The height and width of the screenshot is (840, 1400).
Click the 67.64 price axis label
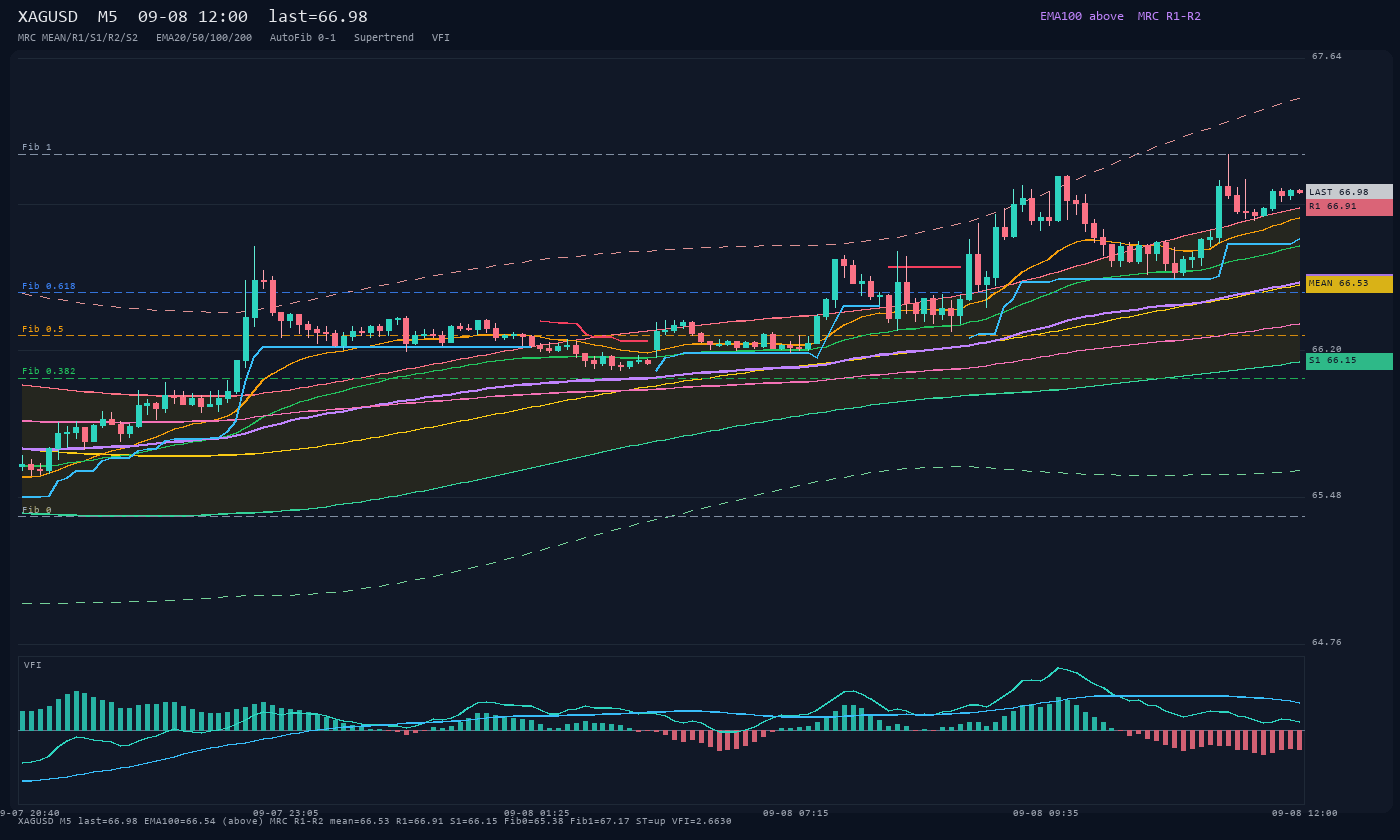point(1327,57)
